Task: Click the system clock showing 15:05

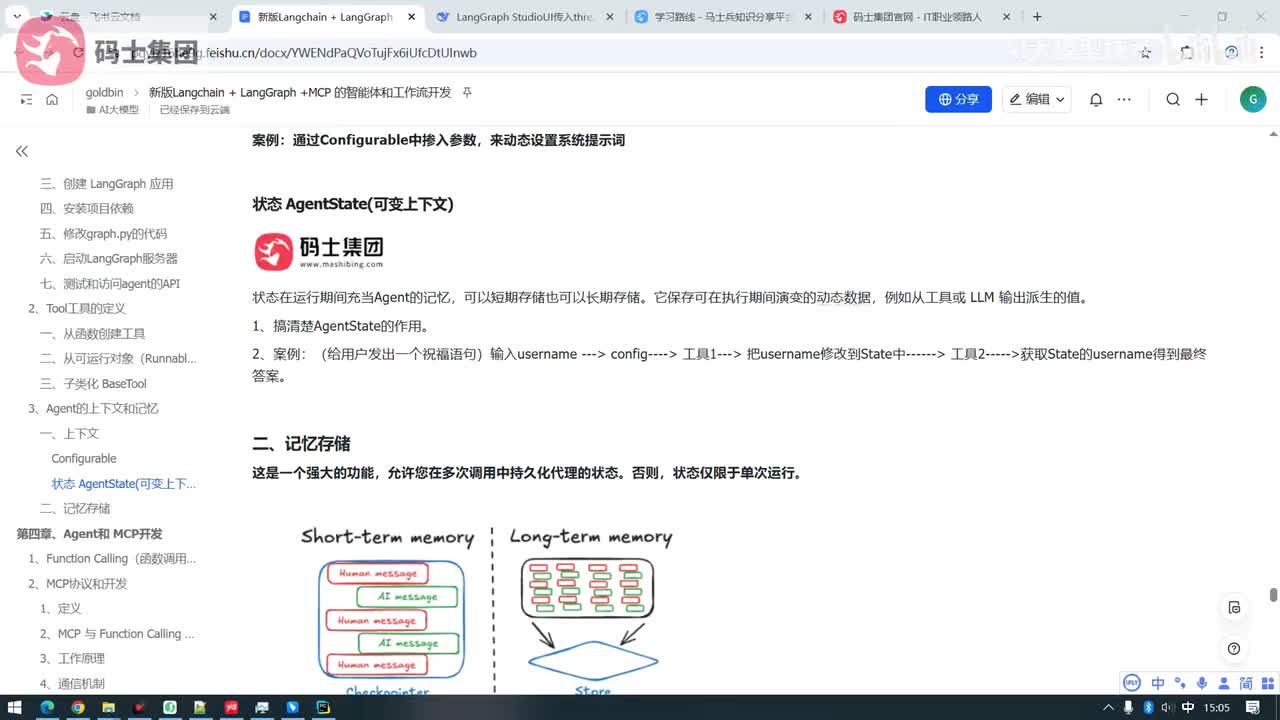Action: pyautogui.click(x=1217, y=707)
